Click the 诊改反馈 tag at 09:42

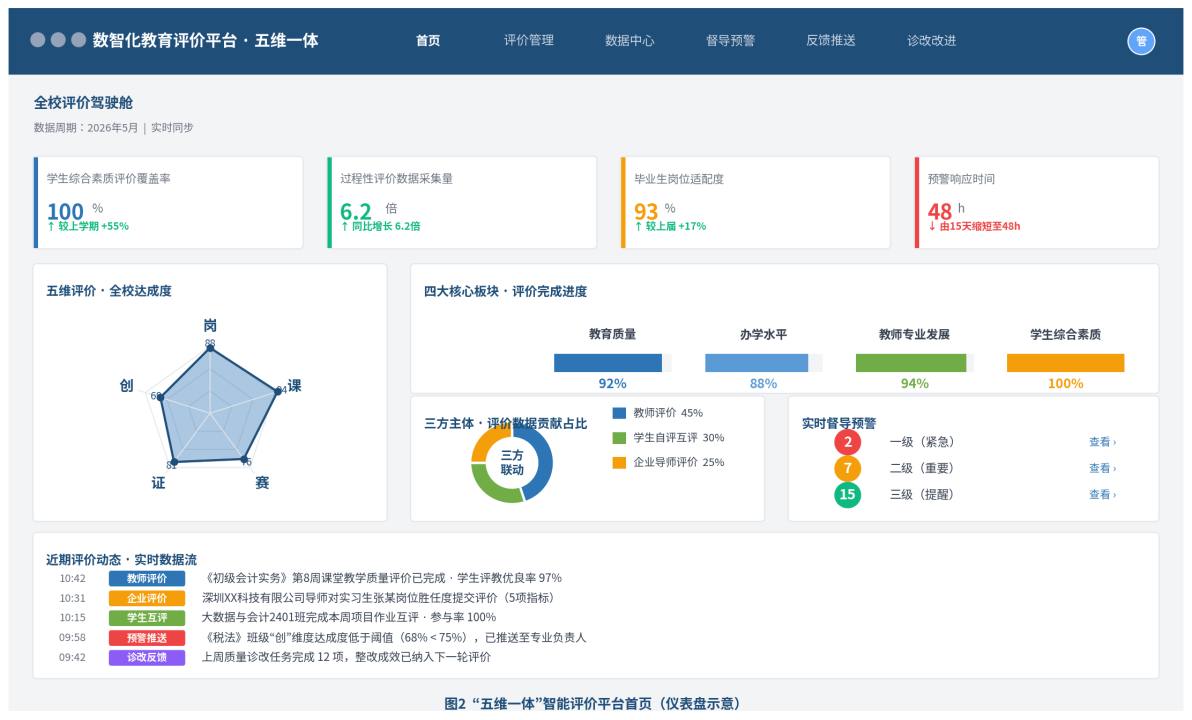(147, 658)
